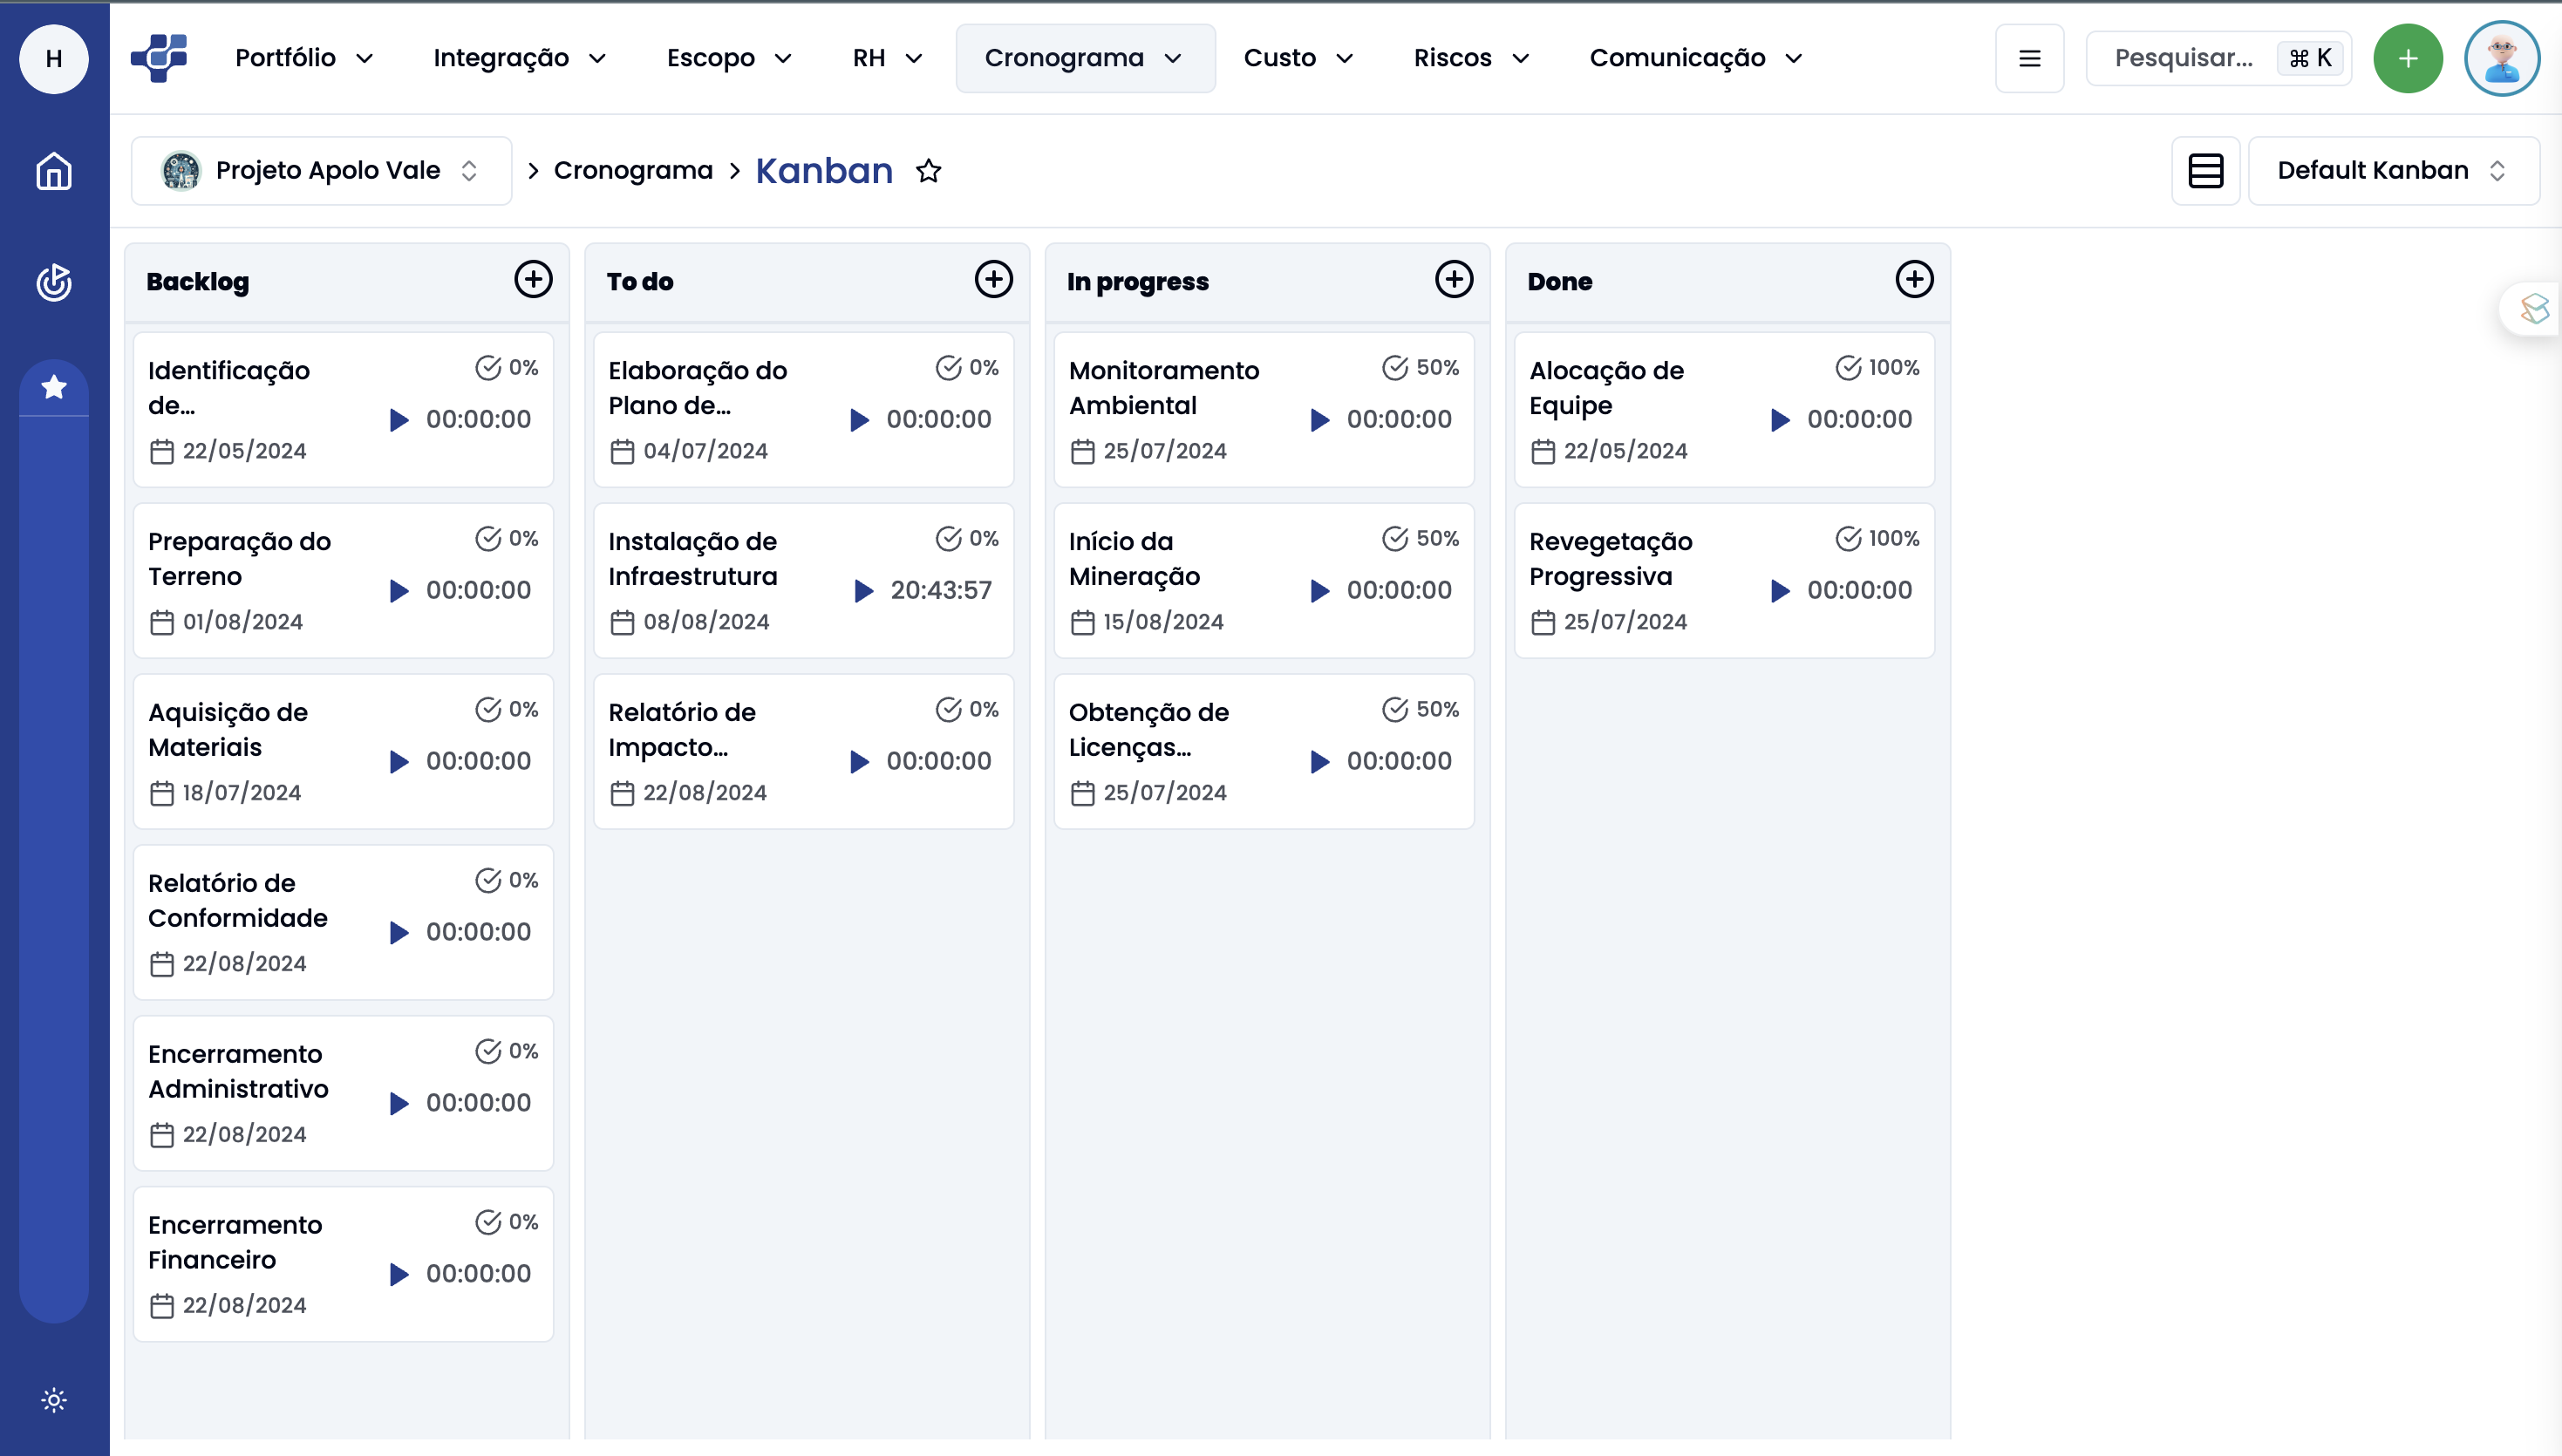Click the 08/08/2024 due date
The width and height of the screenshot is (2562, 1456).
pyautogui.click(x=706, y=622)
